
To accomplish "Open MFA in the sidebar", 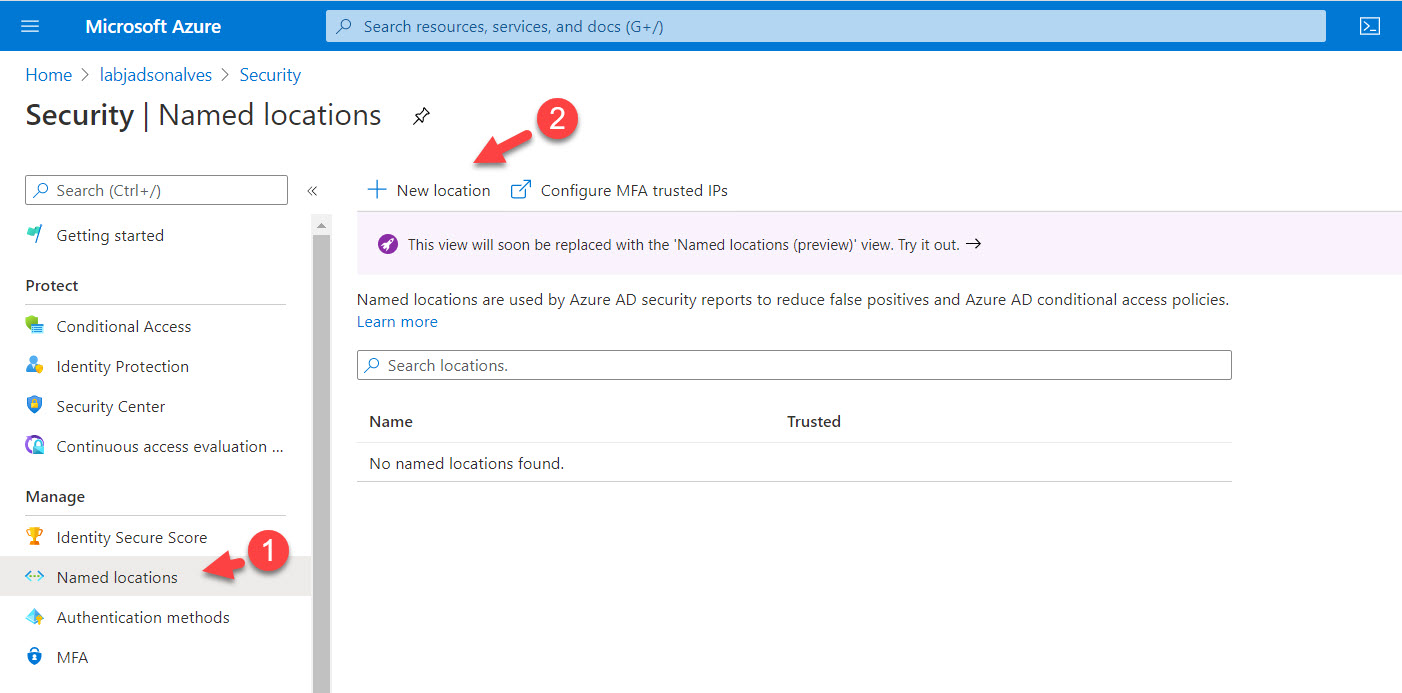I will click(72, 657).
